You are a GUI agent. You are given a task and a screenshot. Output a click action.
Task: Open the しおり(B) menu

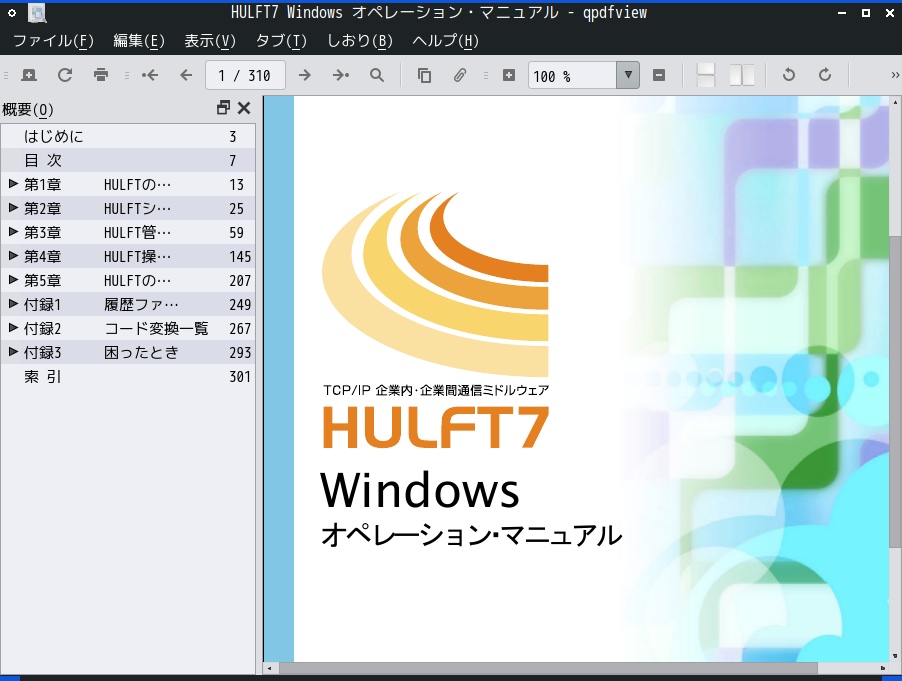click(360, 41)
